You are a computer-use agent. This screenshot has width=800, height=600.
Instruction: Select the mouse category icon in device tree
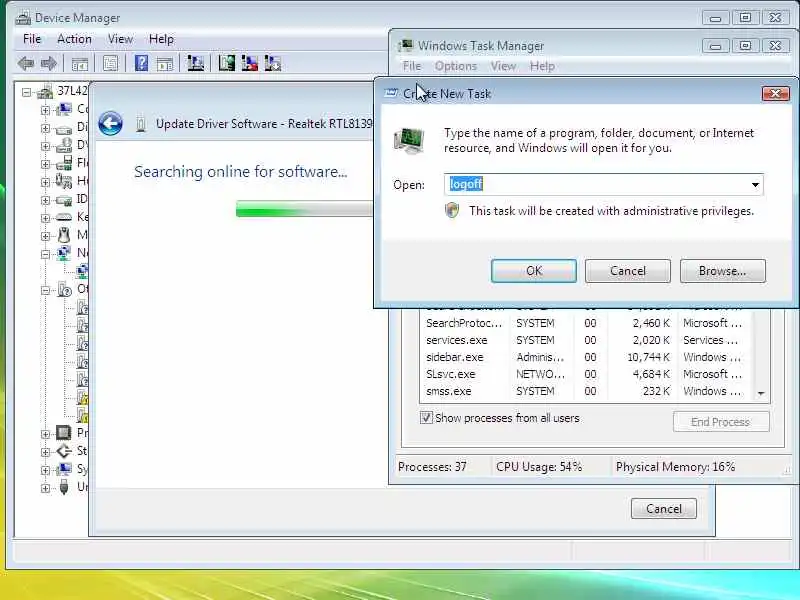click(x=64, y=235)
